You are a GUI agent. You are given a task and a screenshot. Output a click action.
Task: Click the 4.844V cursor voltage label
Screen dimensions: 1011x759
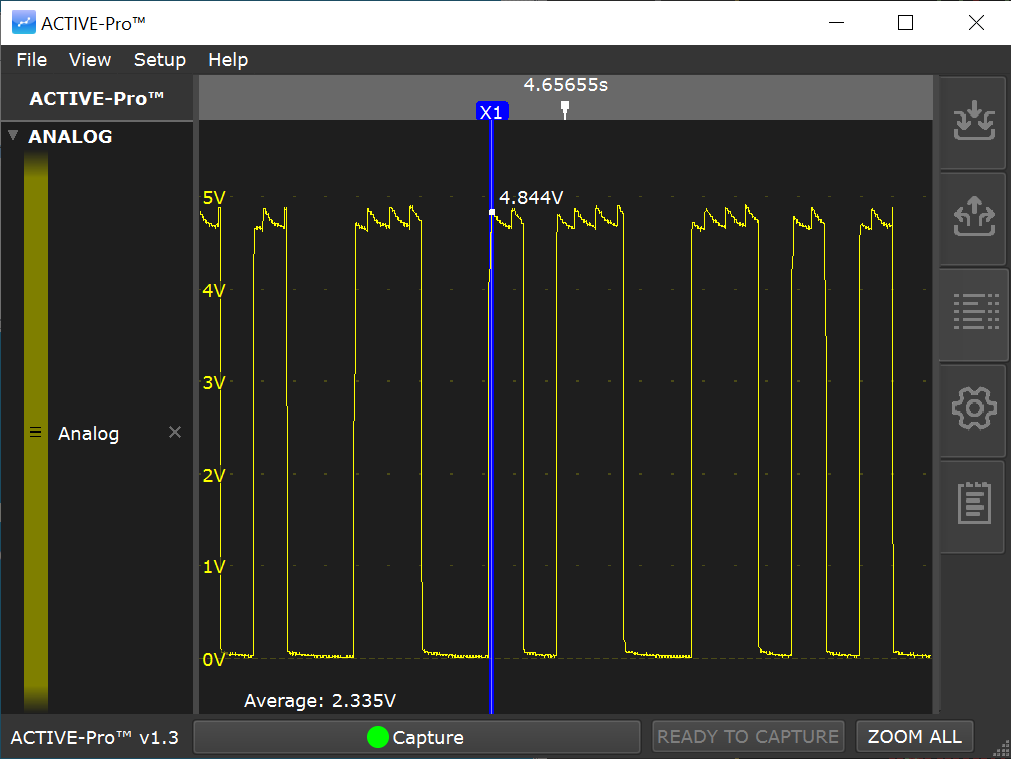pyautogui.click(x=531, y=197)
